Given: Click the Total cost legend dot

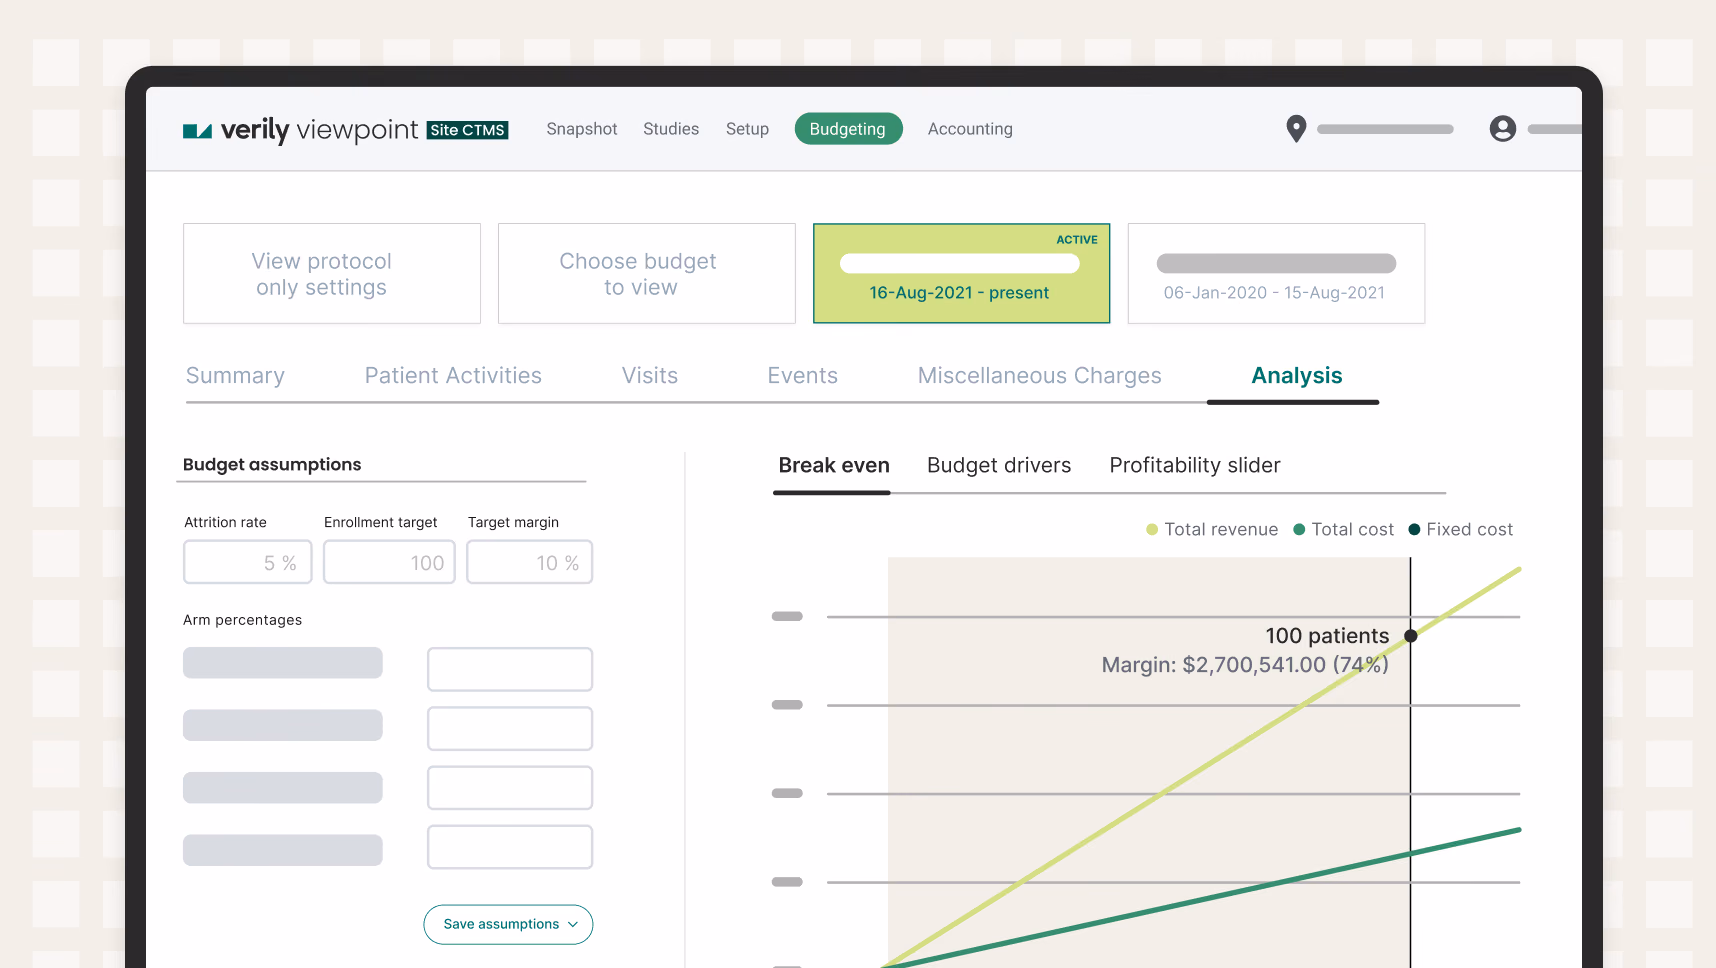Looking at the screenshot, I should coord(1299,530).
